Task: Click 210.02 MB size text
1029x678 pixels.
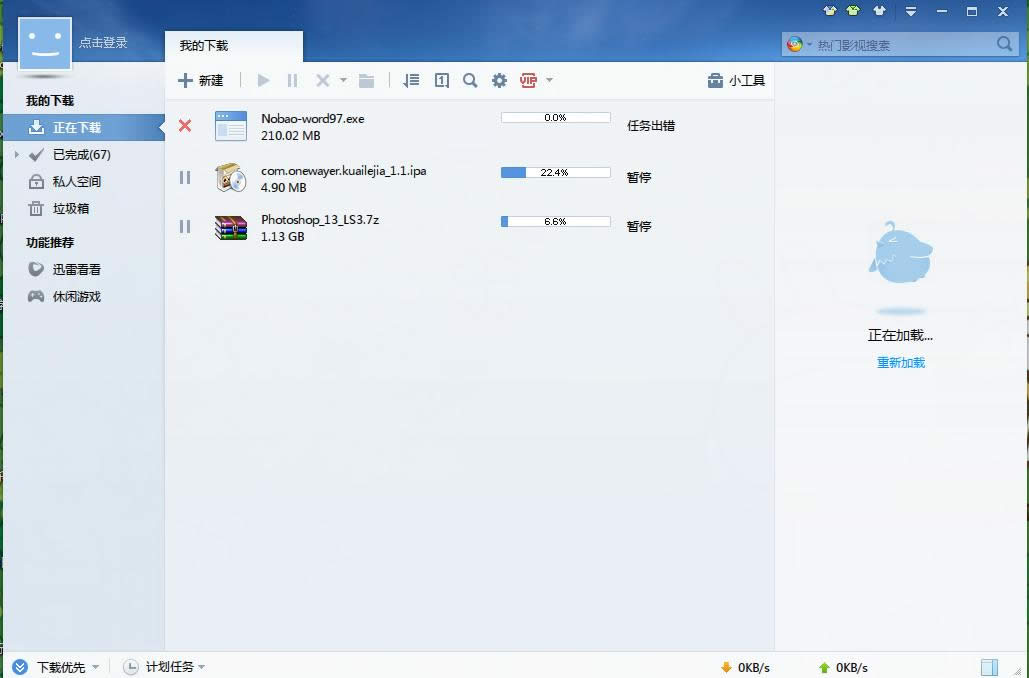Action: click(x=291, y=136)
